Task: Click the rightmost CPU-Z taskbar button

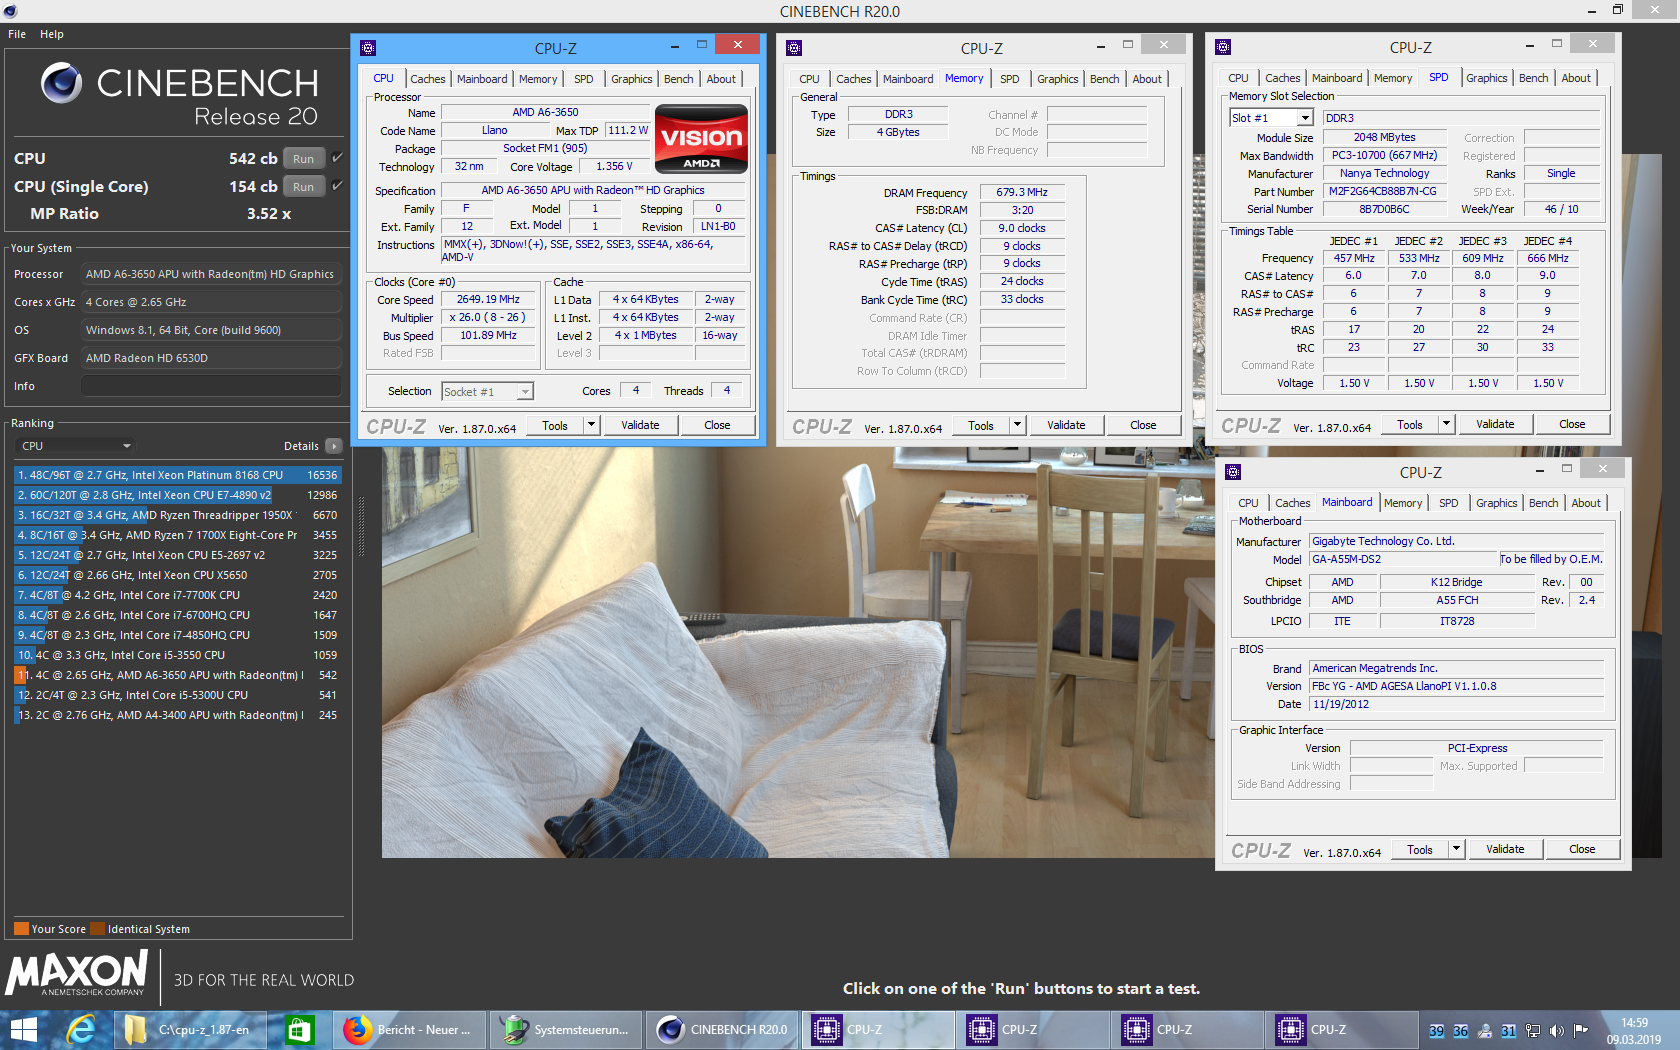Action: pyautogui.click(x=1342, y=1029)
